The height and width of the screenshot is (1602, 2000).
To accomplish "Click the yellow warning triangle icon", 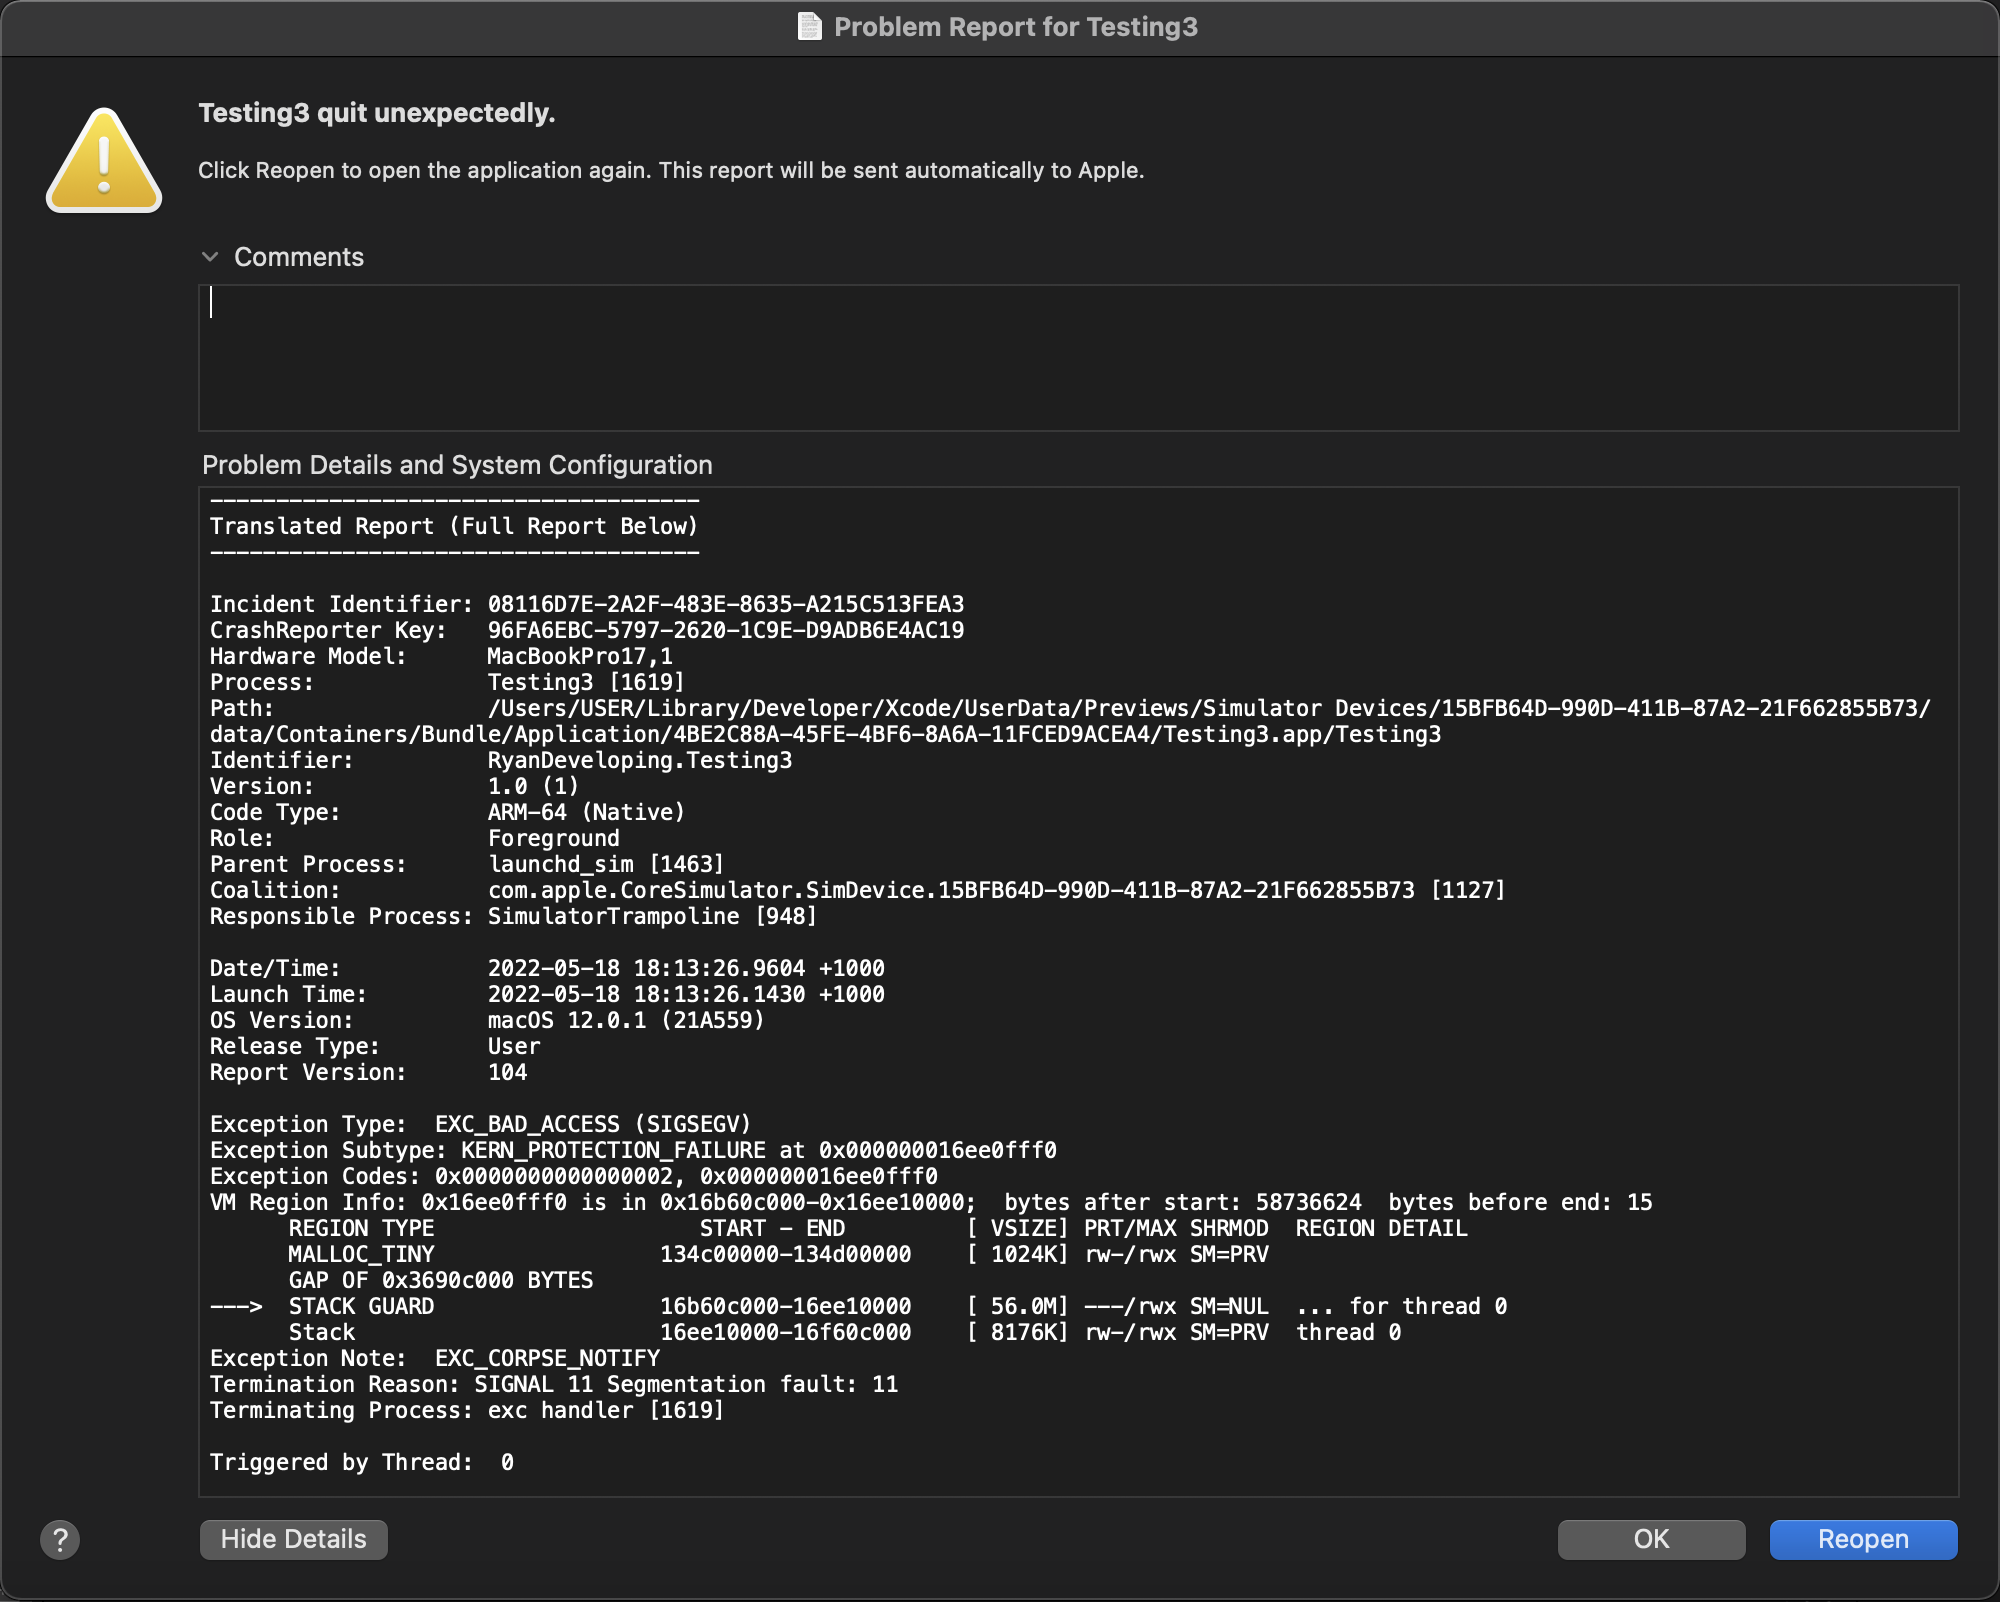I will [104, 162].
